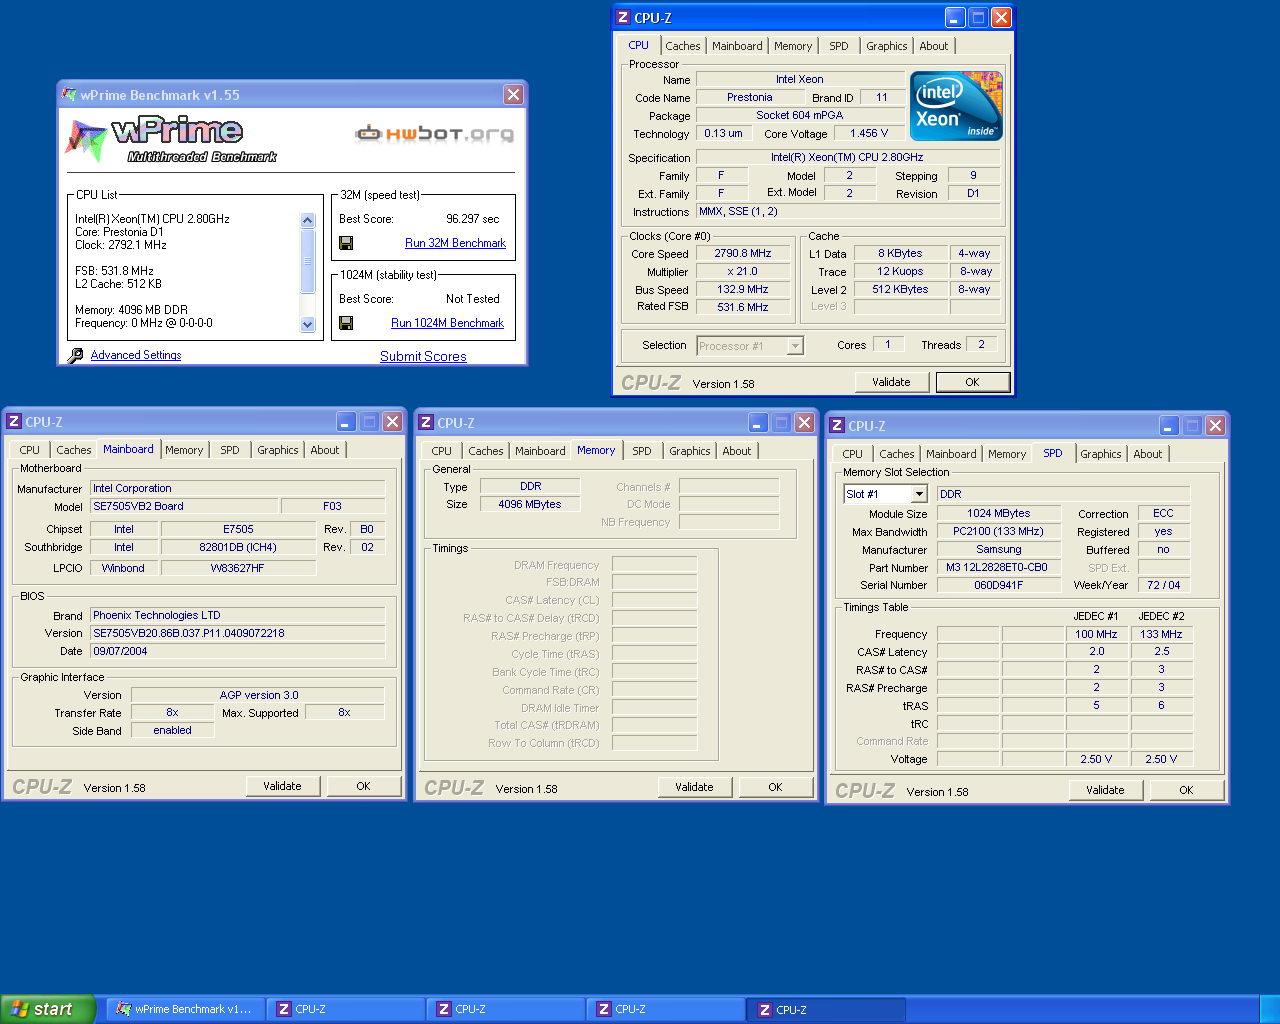Select the Samsung manufacturer field
This screenshot has height=1024, width=1280.
point(999,550)
